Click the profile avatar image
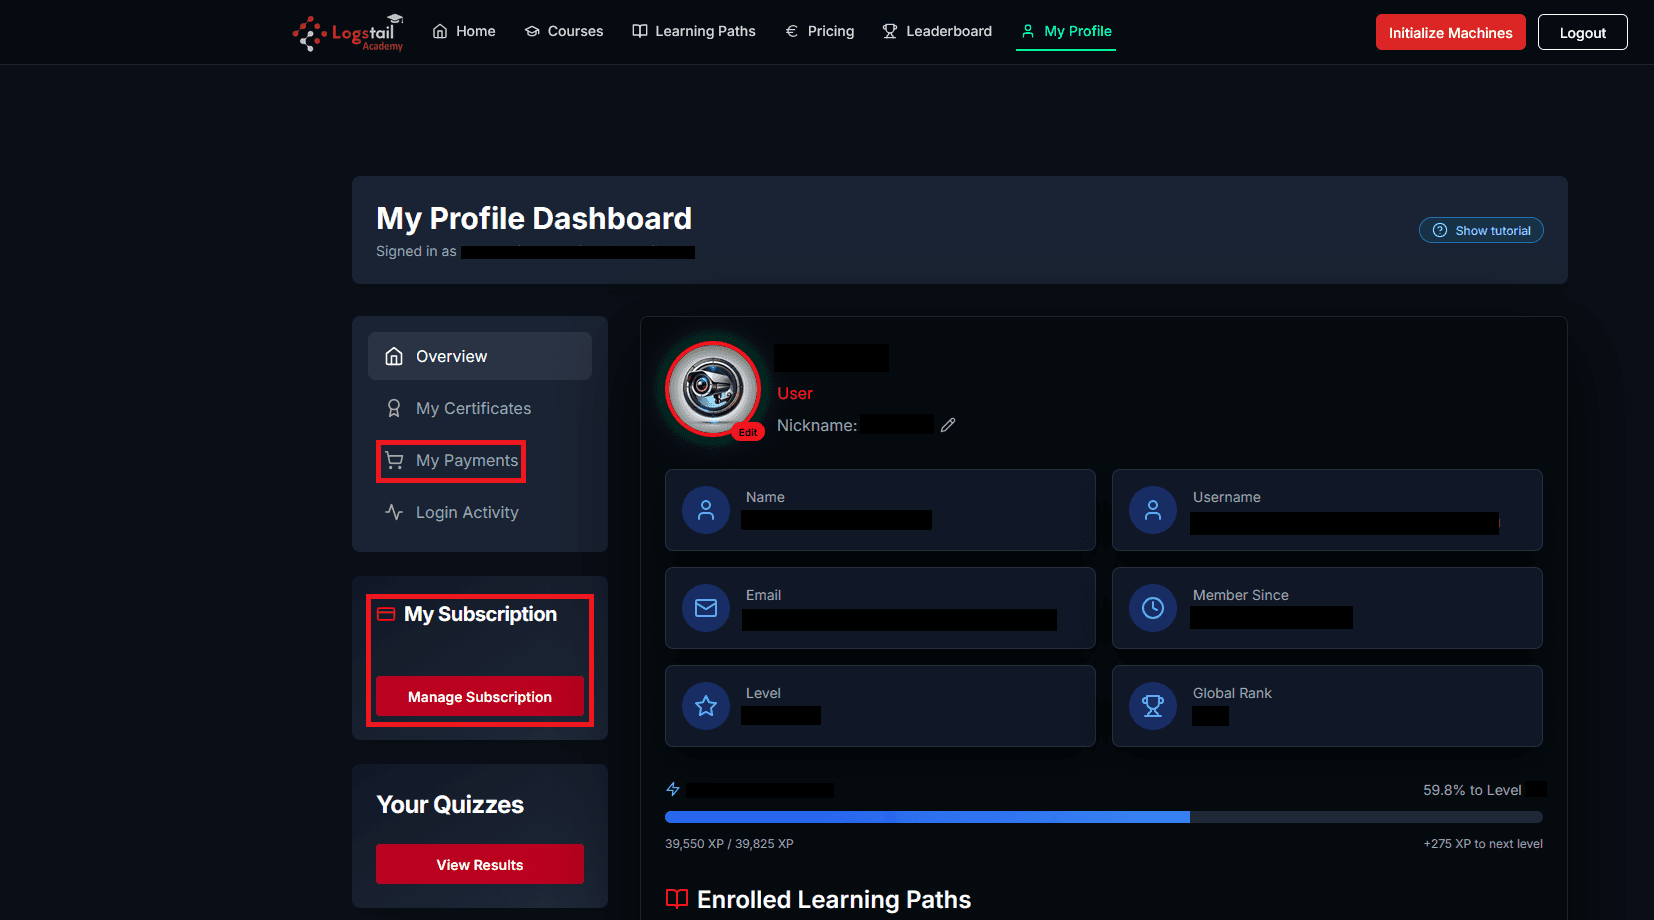The image size is (1654, 920). click(x=713, y=389)
